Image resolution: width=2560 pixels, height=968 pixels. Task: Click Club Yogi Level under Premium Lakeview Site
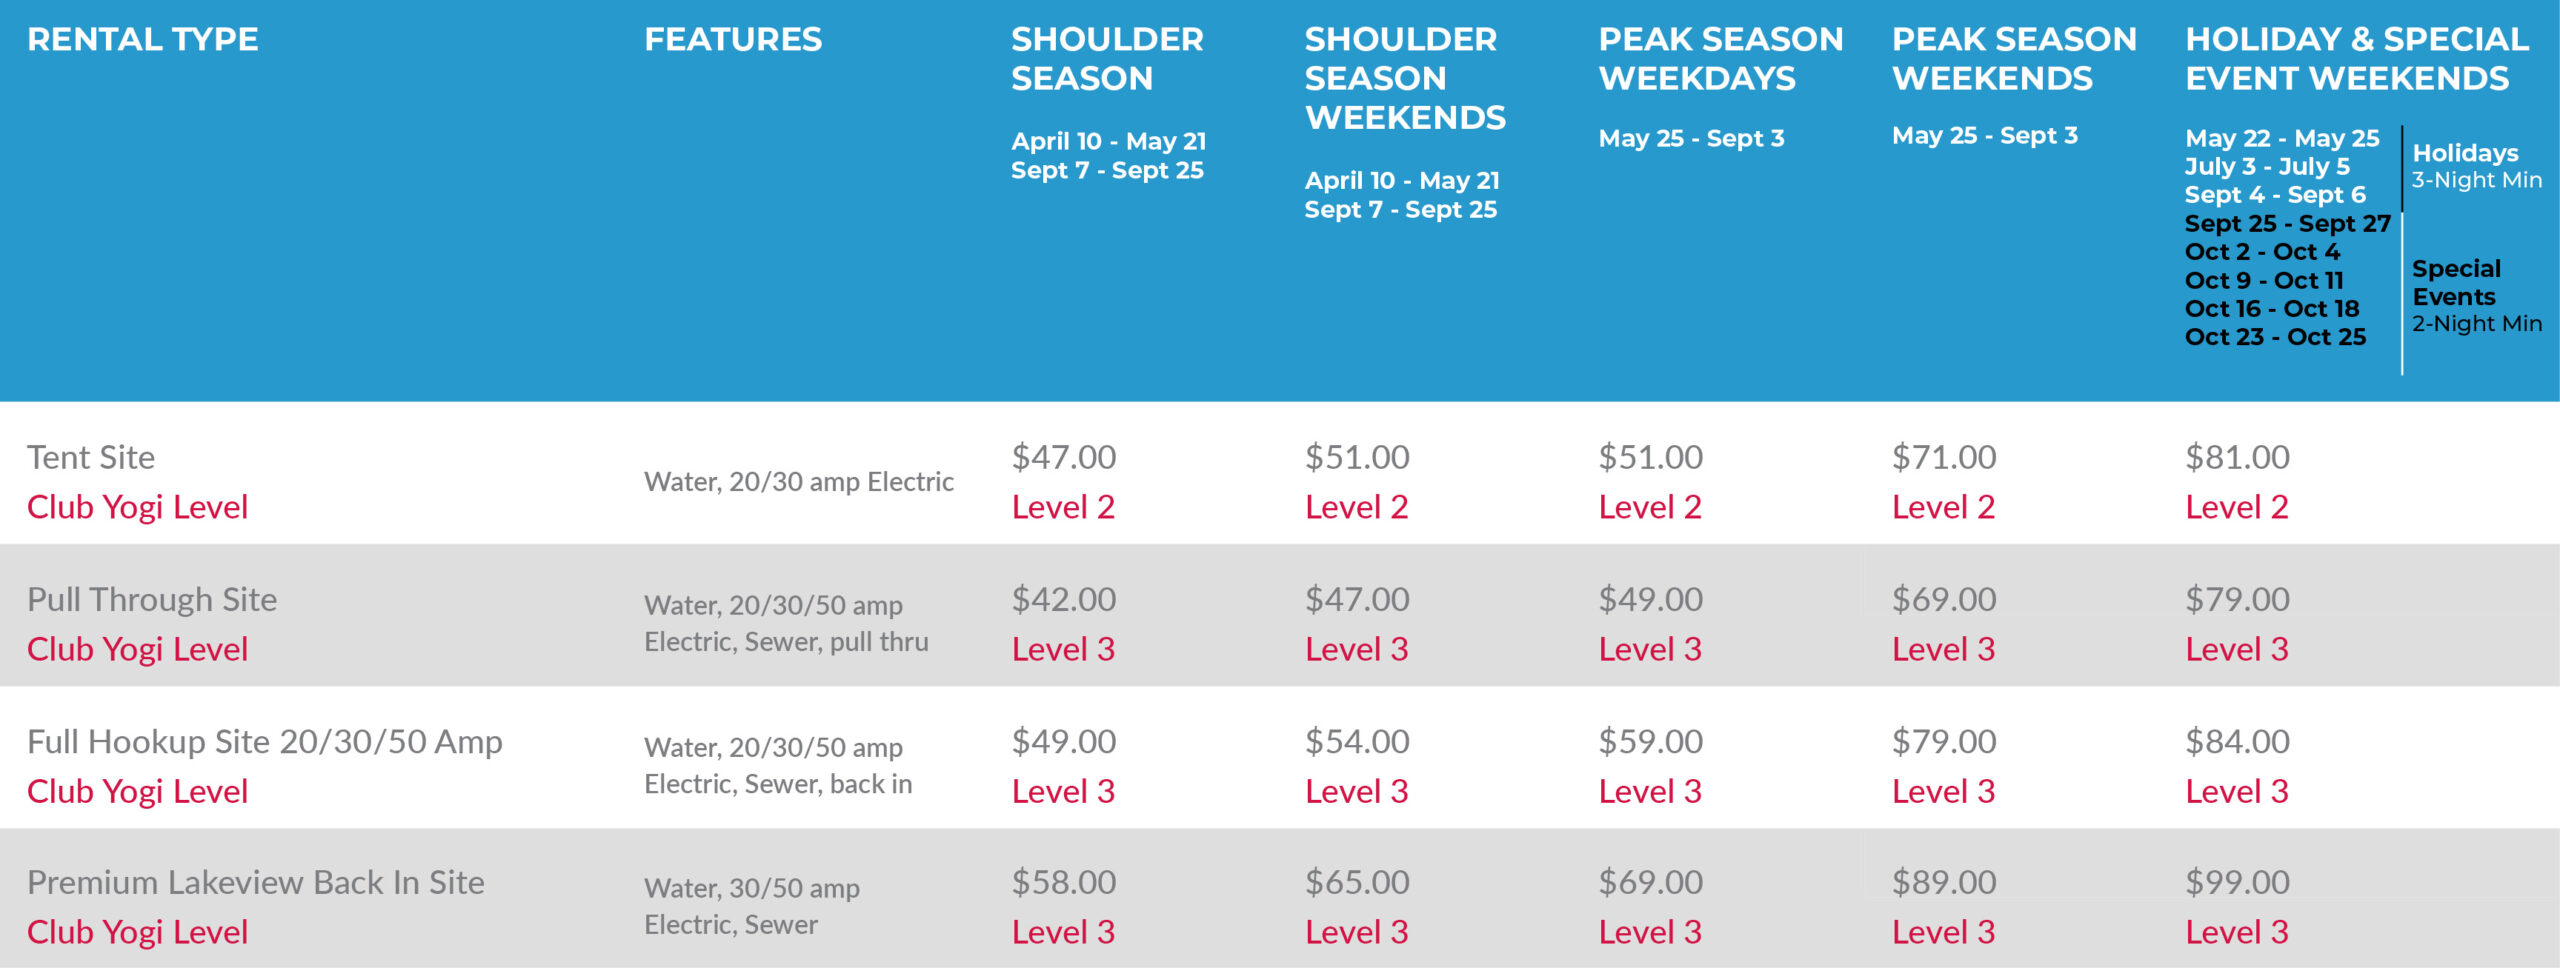137,932
